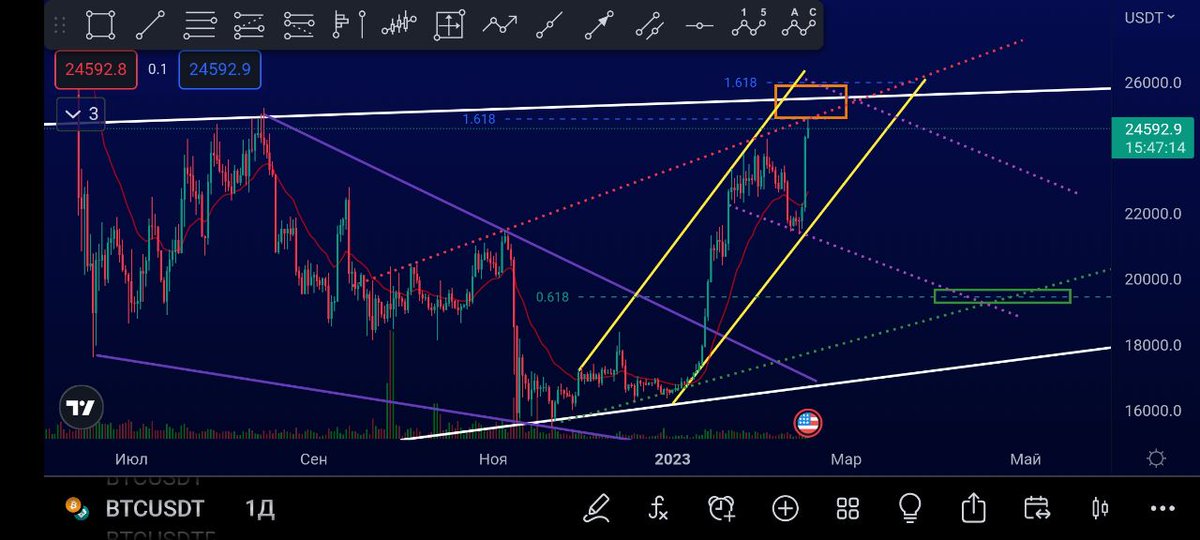Tap the US flag economic event marker
Screen dimensions: 1200x540
pos(807,423)
